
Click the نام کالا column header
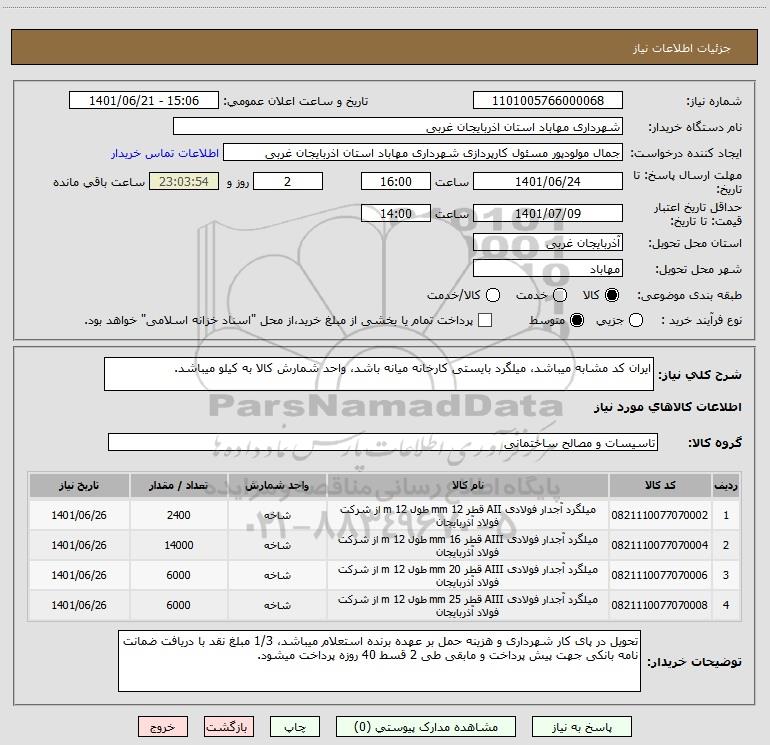click(468, 485)
